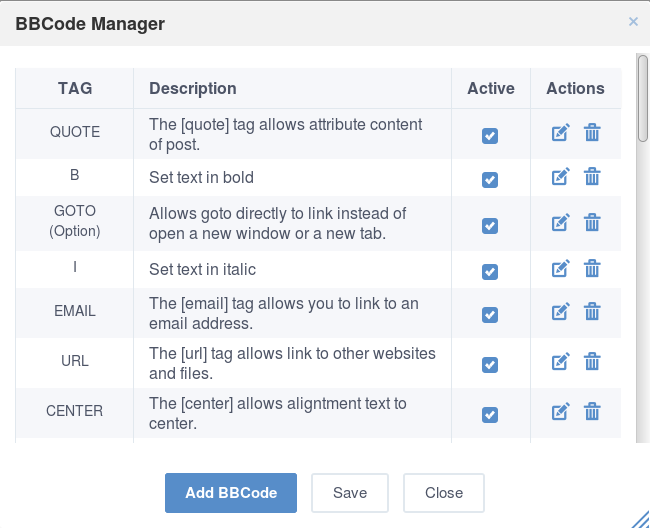
Task: Dismiss dialog with the X icon
Action: 633,22
